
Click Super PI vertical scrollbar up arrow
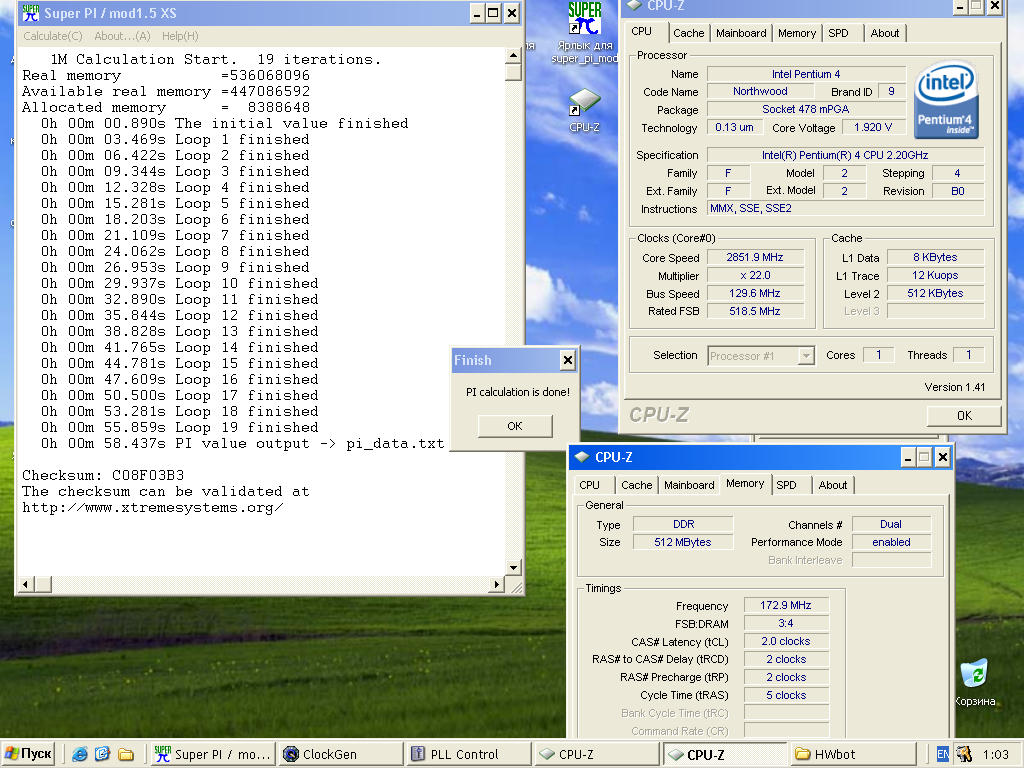(x=513, y=55)
